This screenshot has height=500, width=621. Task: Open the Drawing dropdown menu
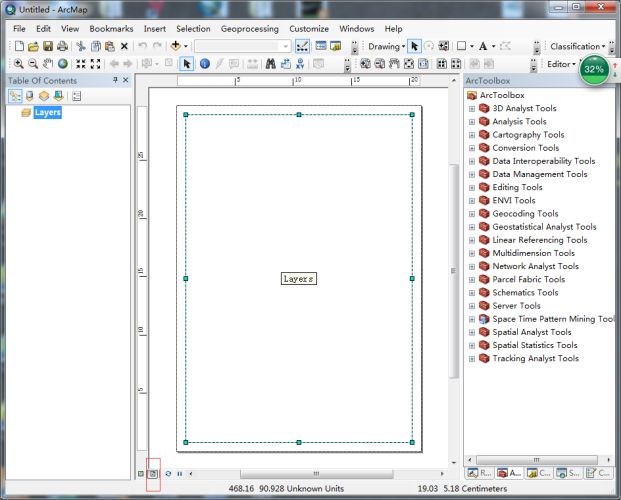pyautogui.click(x=387, y=46)
